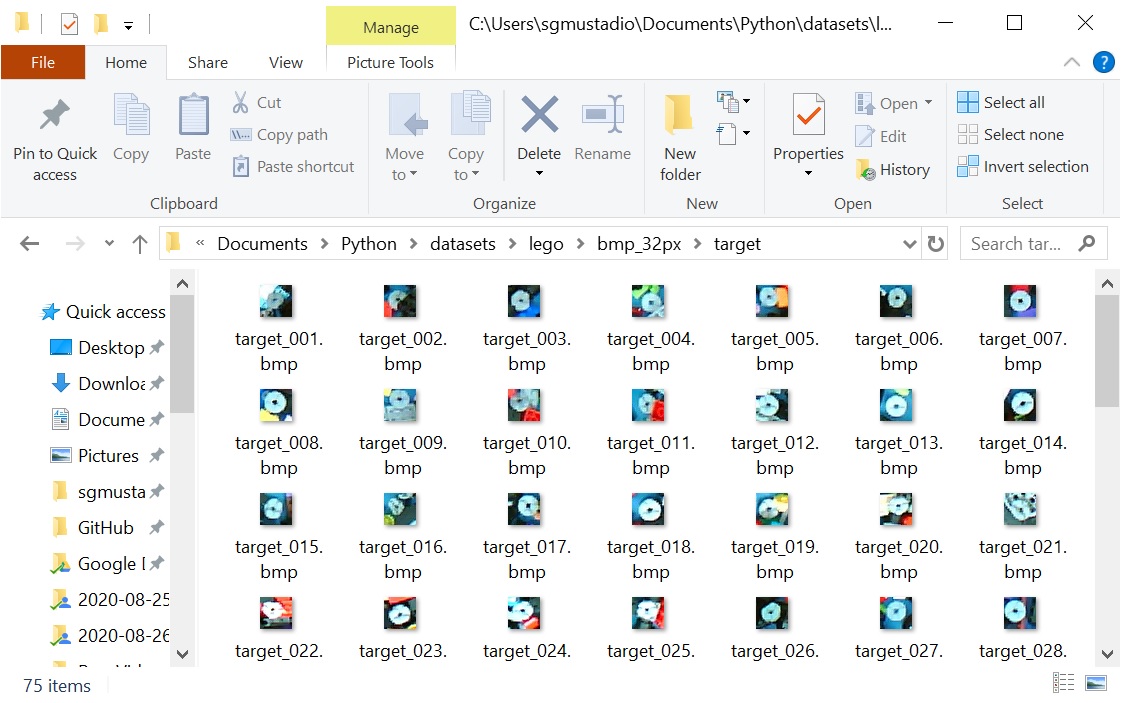
Task: Click the History button in Open group
Action: click(x=893, y=170)
